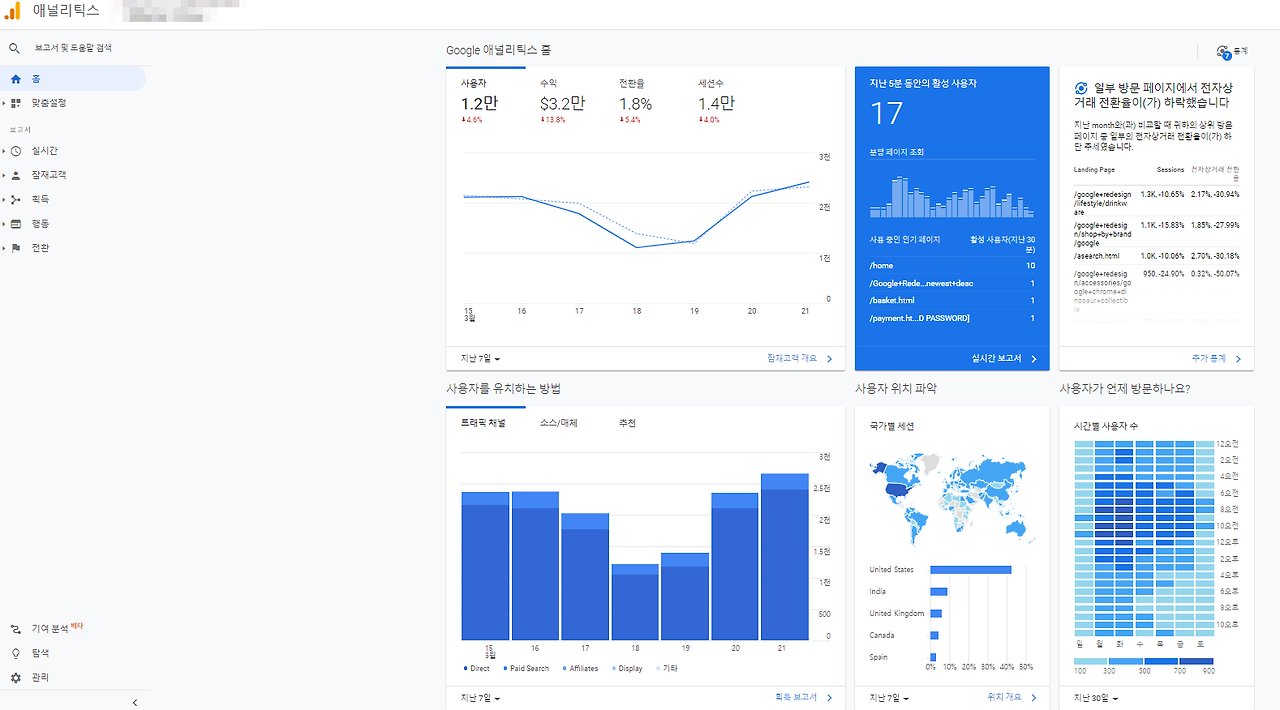Open the 관리 gear icon
This screenshot has width=1280, height=710.
click(15, 678)
